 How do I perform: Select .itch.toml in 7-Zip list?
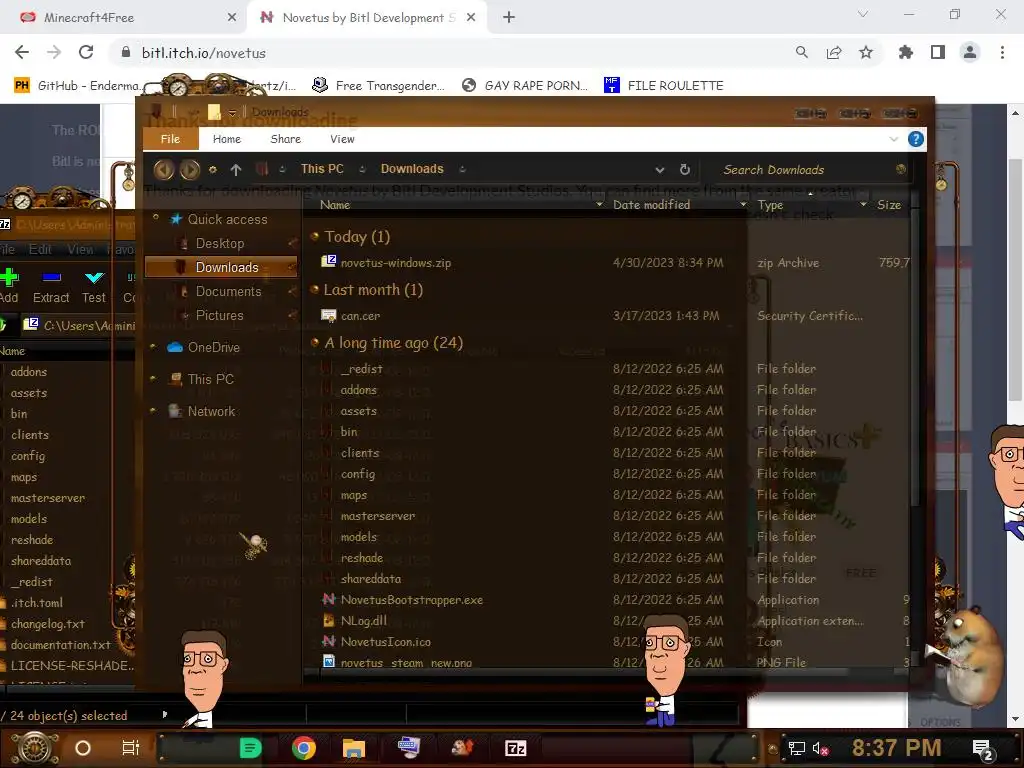pyautogui.click(x=37, y=603)
